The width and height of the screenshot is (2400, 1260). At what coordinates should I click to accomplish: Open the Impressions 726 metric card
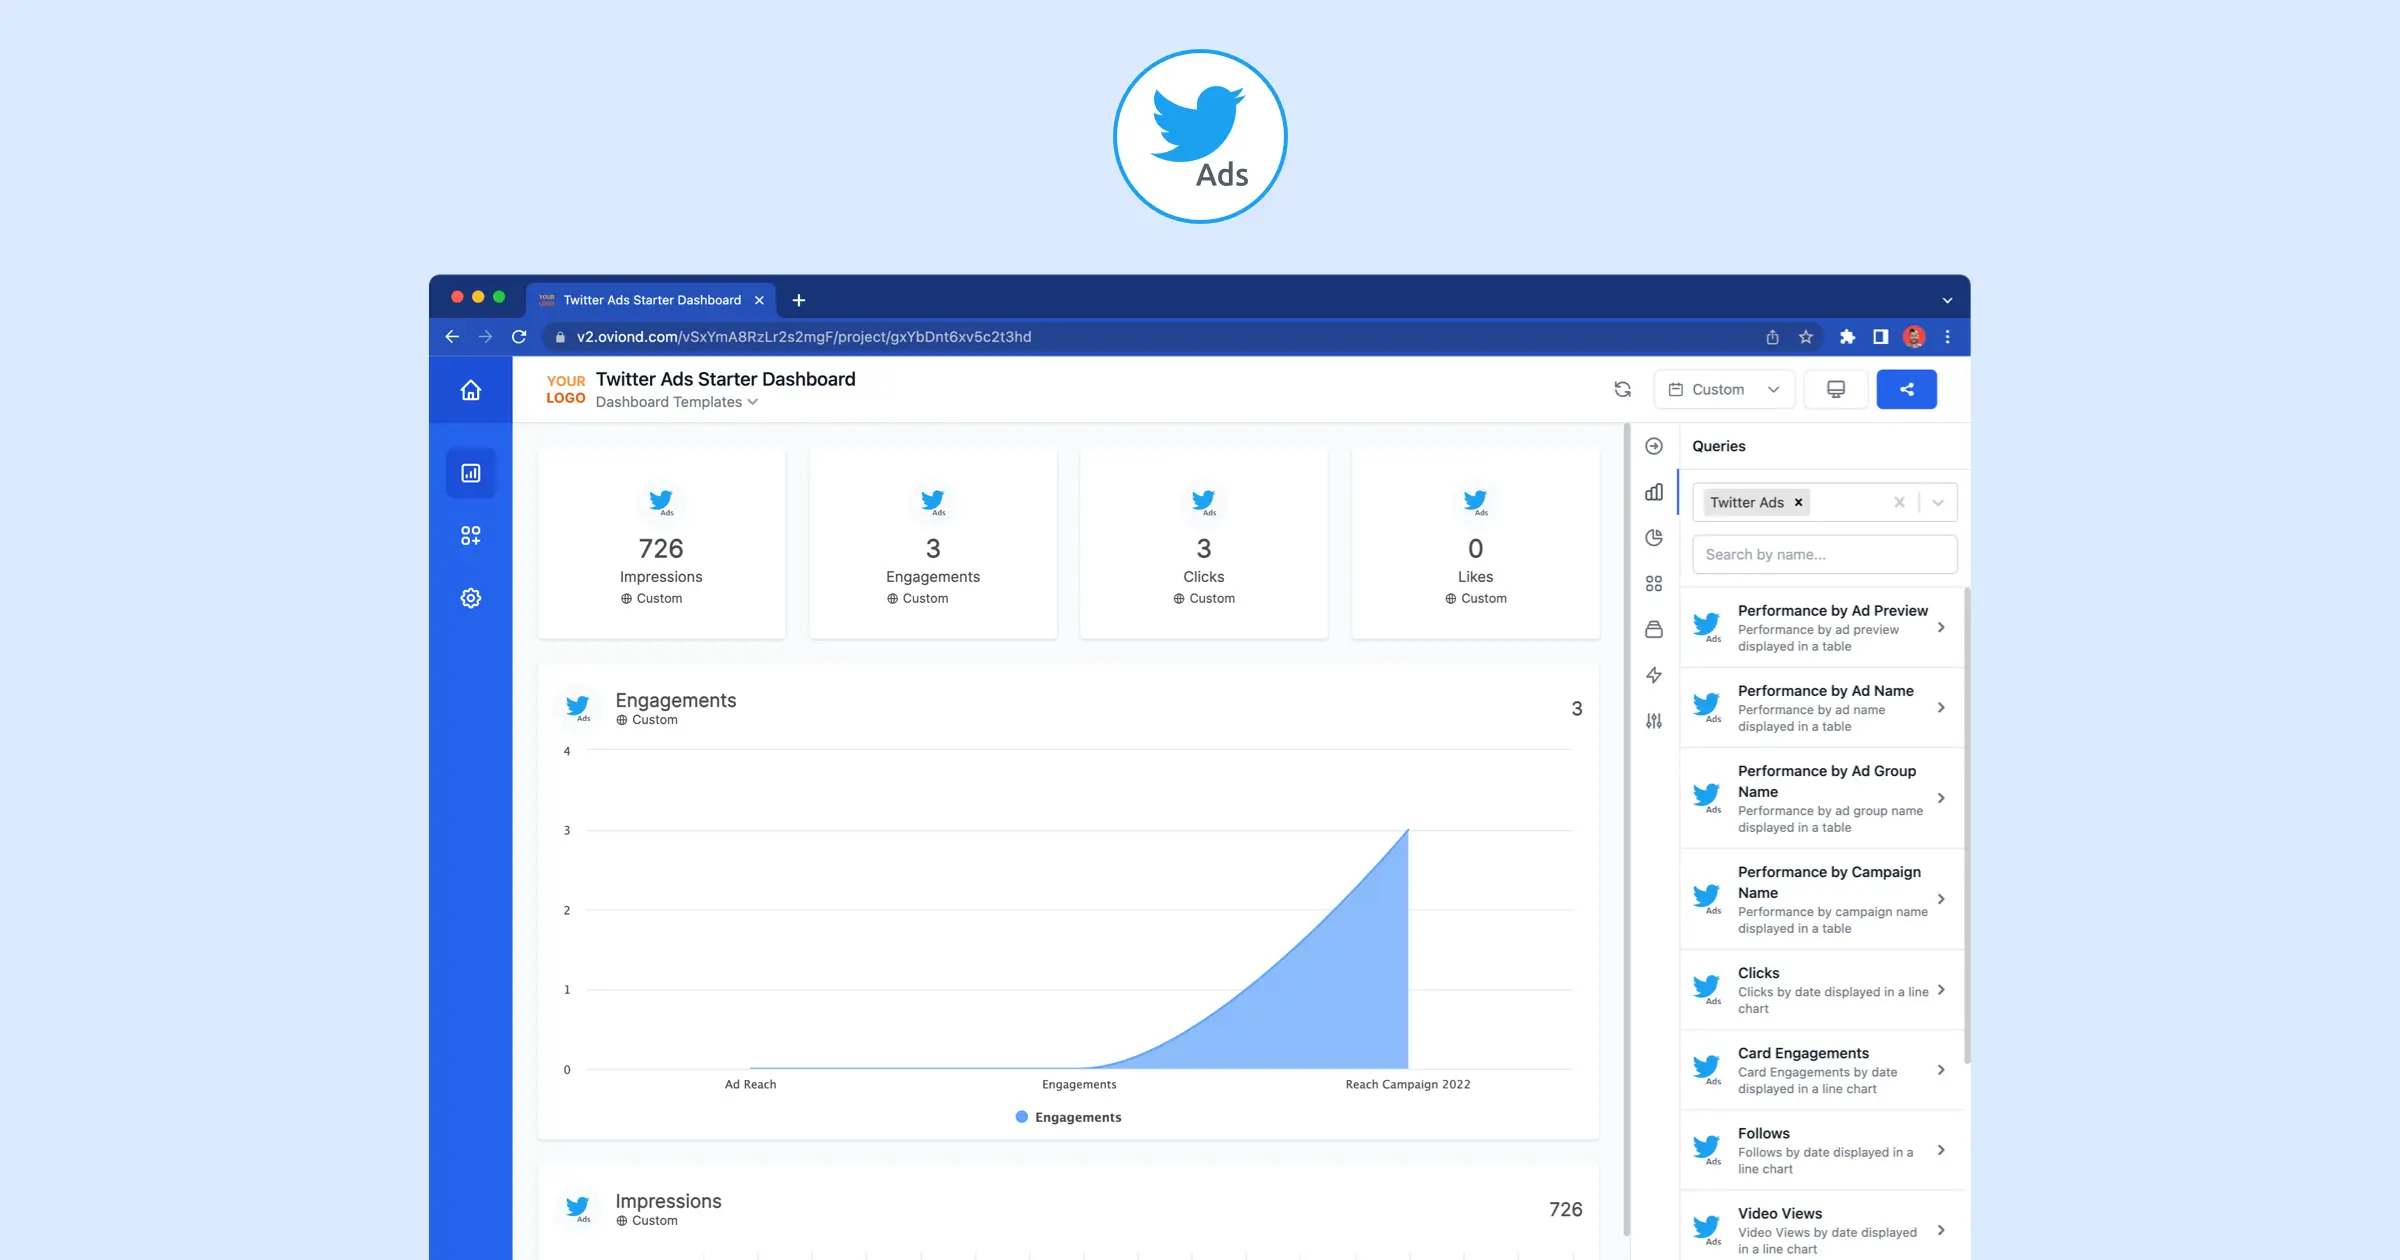click(661, 543)
